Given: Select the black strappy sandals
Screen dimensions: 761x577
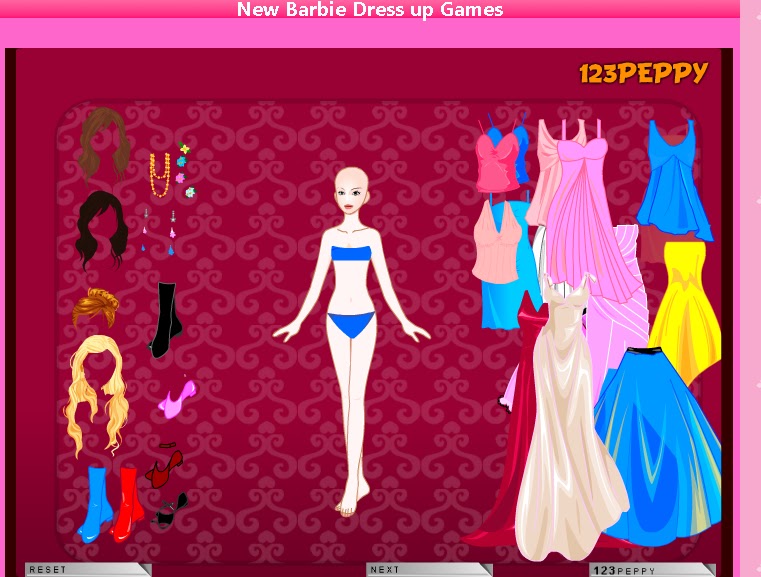Looking at the screenshot, I should point(169,510).
